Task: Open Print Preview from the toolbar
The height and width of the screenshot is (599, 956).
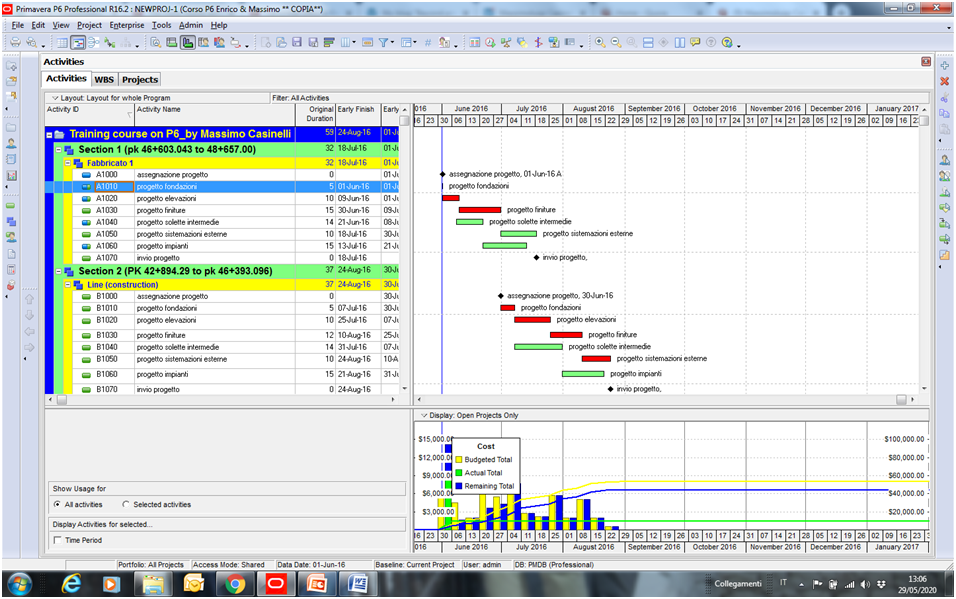Action: pos(30,42)
